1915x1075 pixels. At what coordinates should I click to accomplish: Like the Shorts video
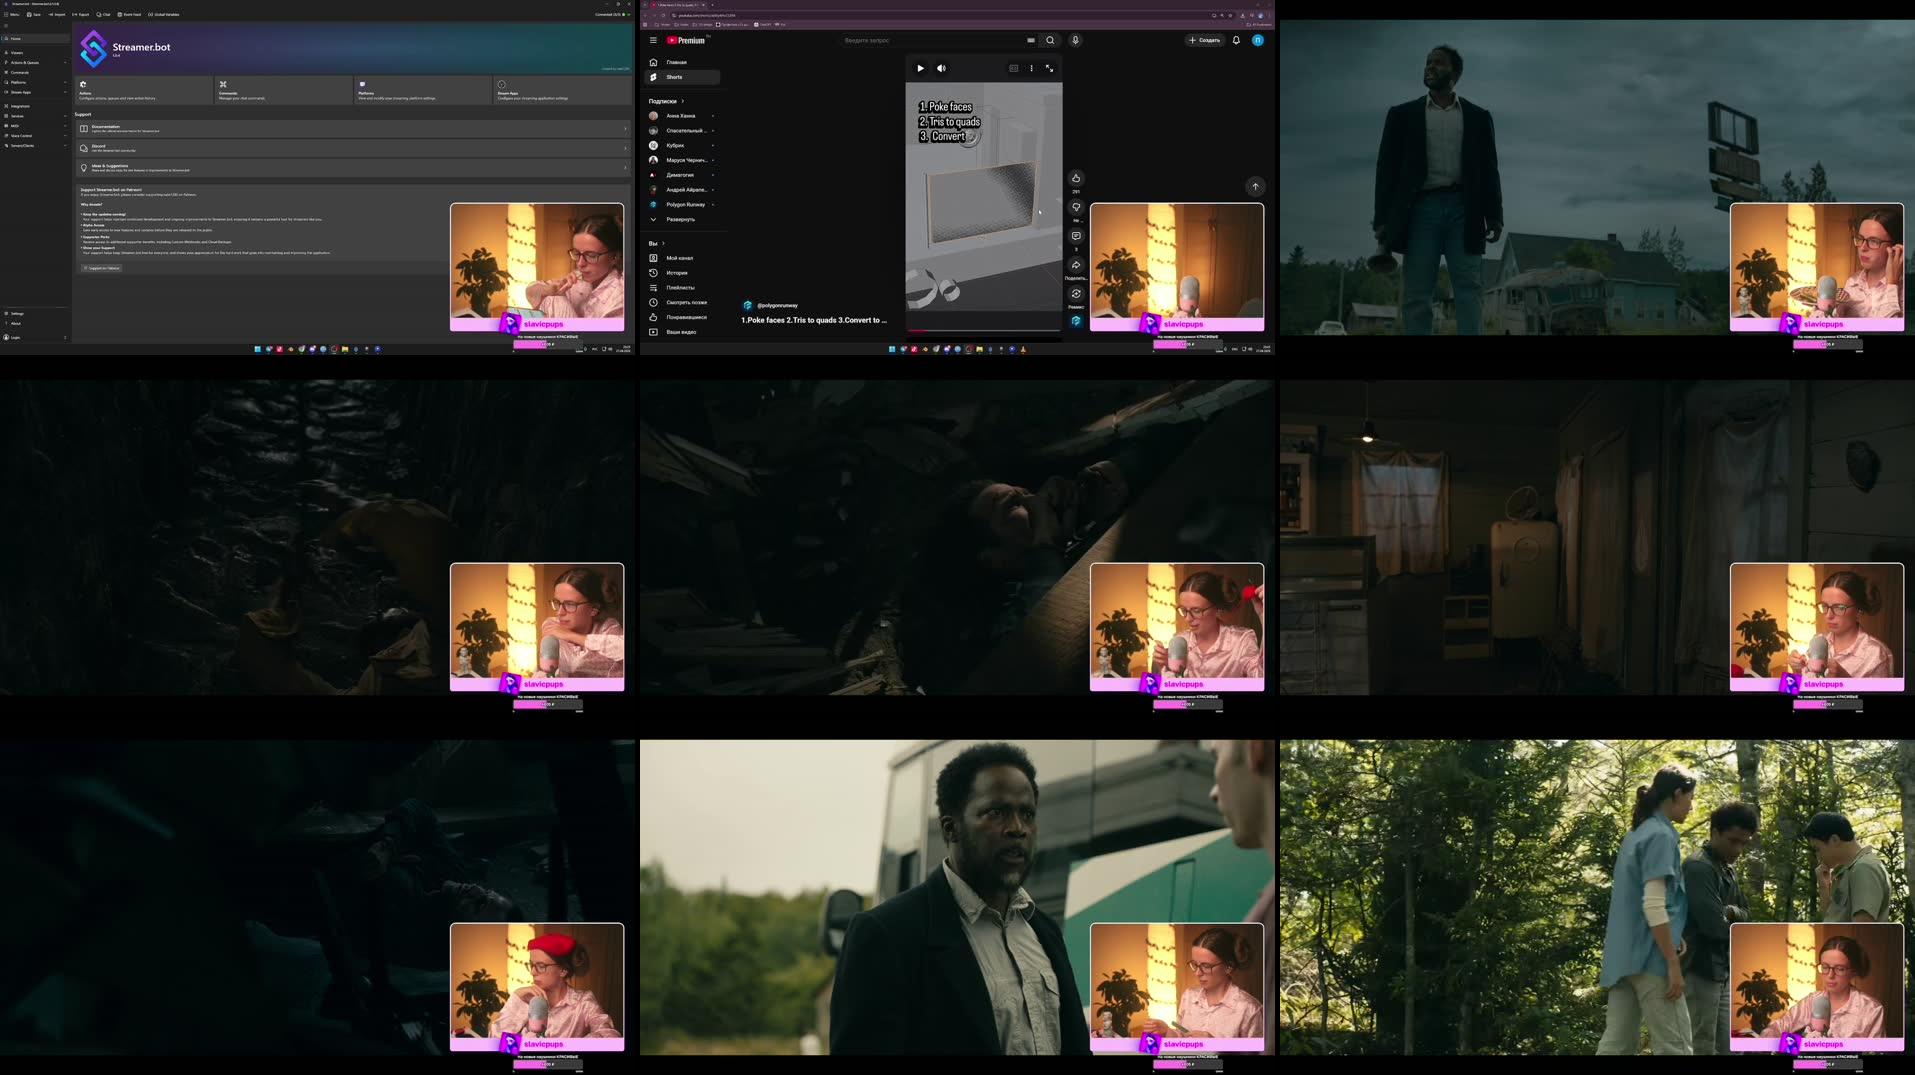1076,179
